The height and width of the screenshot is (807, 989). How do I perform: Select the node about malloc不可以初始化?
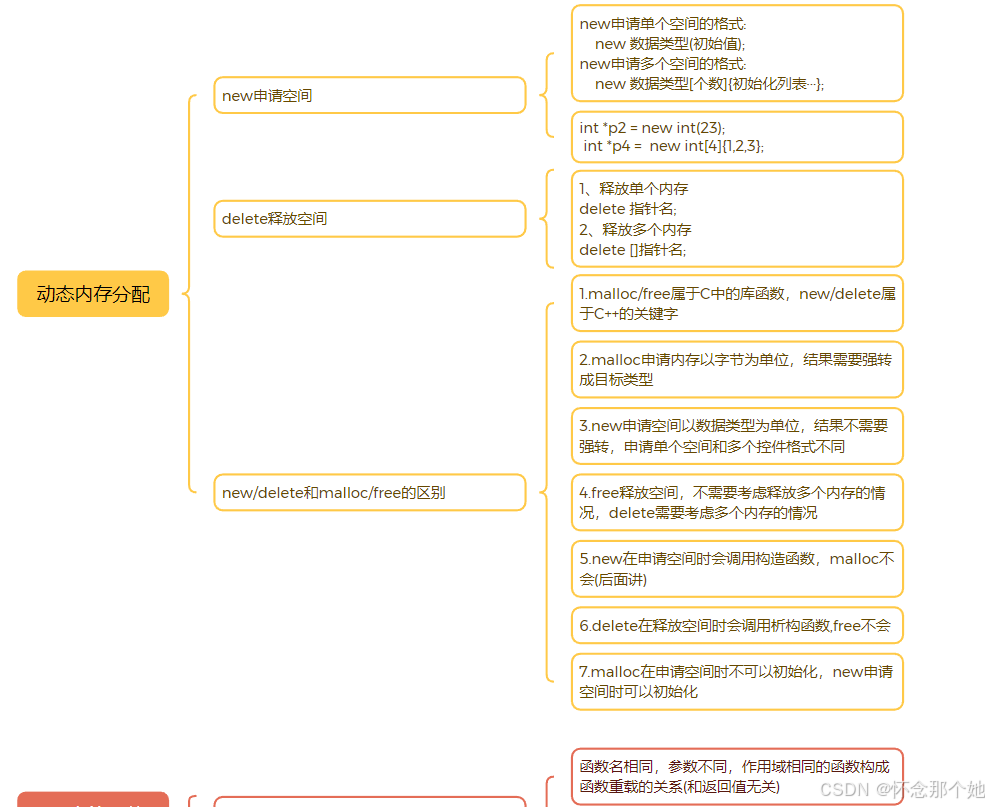737,681
